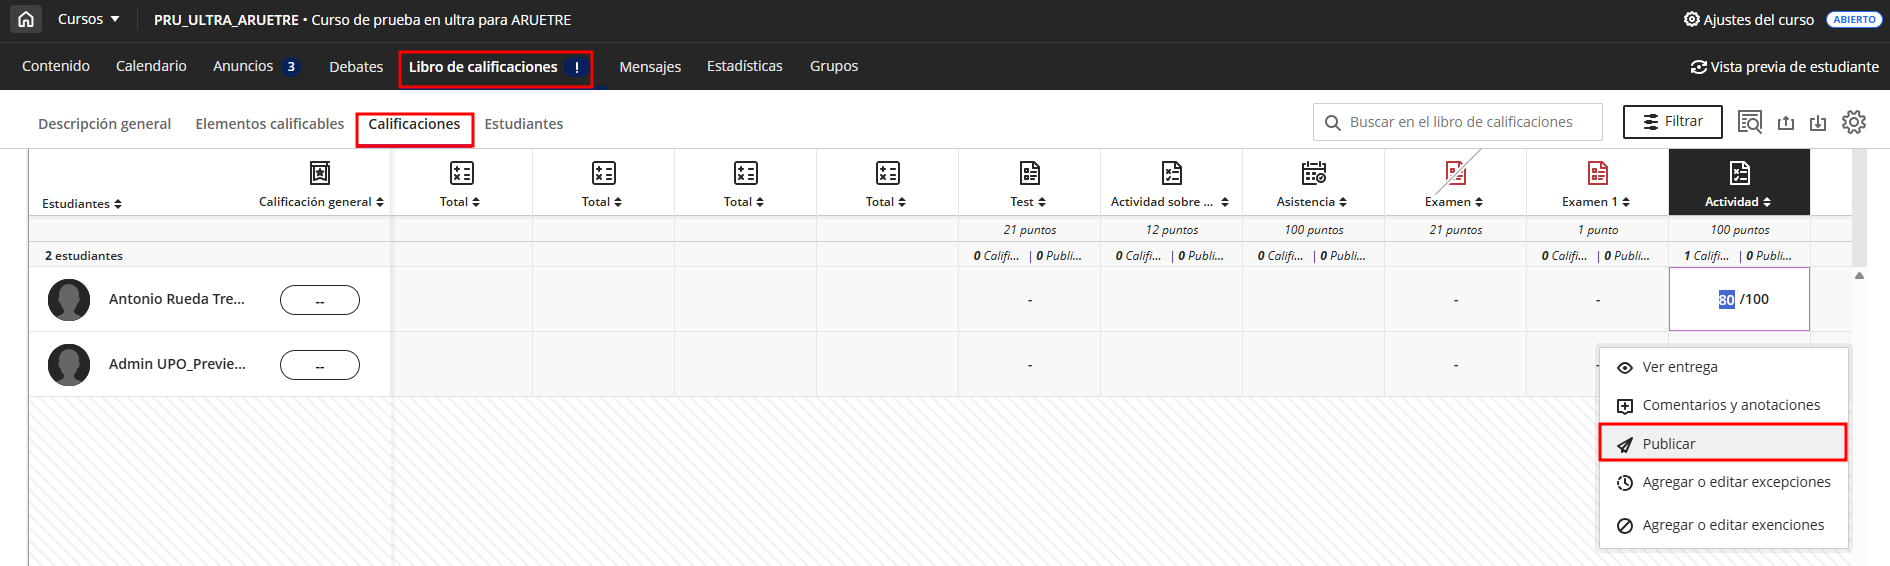1890x566 pixels.
Task: Click the red Examen 1 column icon
Action: [1597, 173]
